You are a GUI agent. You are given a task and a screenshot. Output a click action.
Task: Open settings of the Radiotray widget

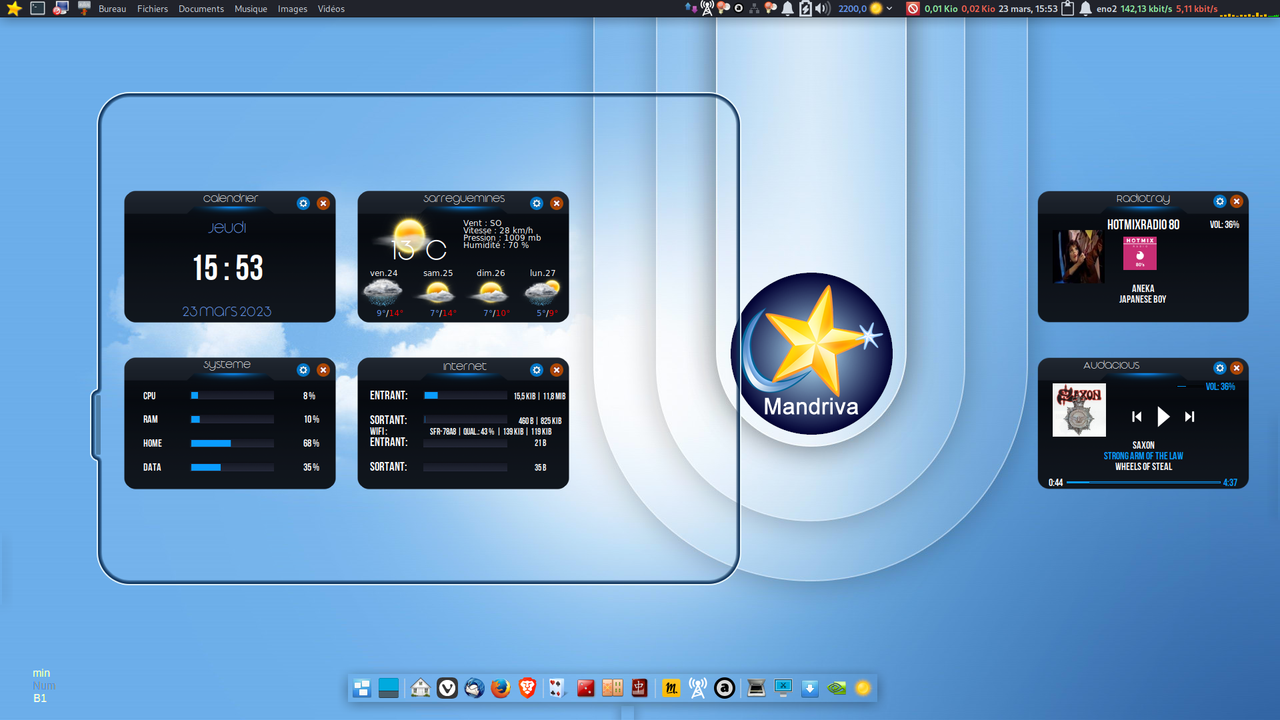[x=1220, y=201]
